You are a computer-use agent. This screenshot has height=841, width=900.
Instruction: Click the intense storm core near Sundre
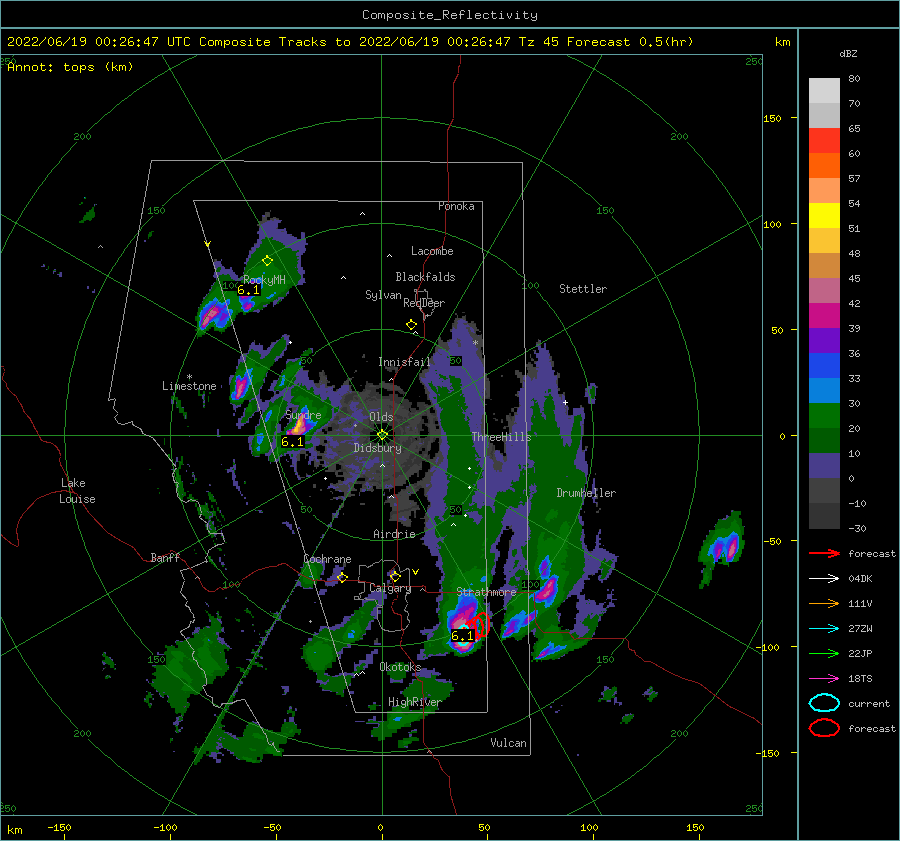[x=298, y=425]
